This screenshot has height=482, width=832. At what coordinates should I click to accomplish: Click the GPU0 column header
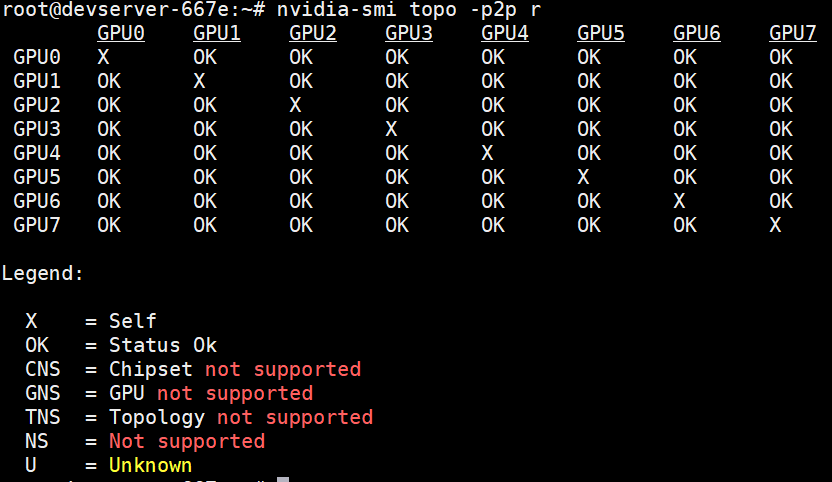pos(121,34)
